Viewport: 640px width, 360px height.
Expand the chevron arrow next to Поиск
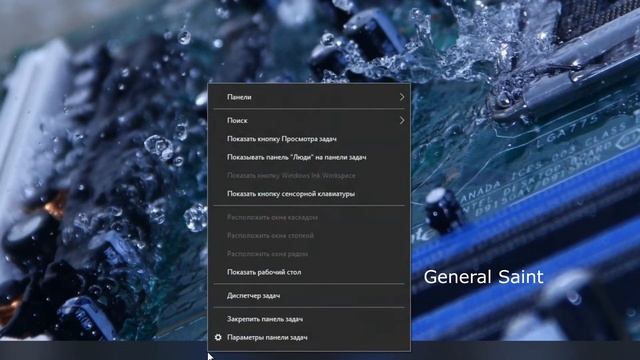tap(402, 120)
